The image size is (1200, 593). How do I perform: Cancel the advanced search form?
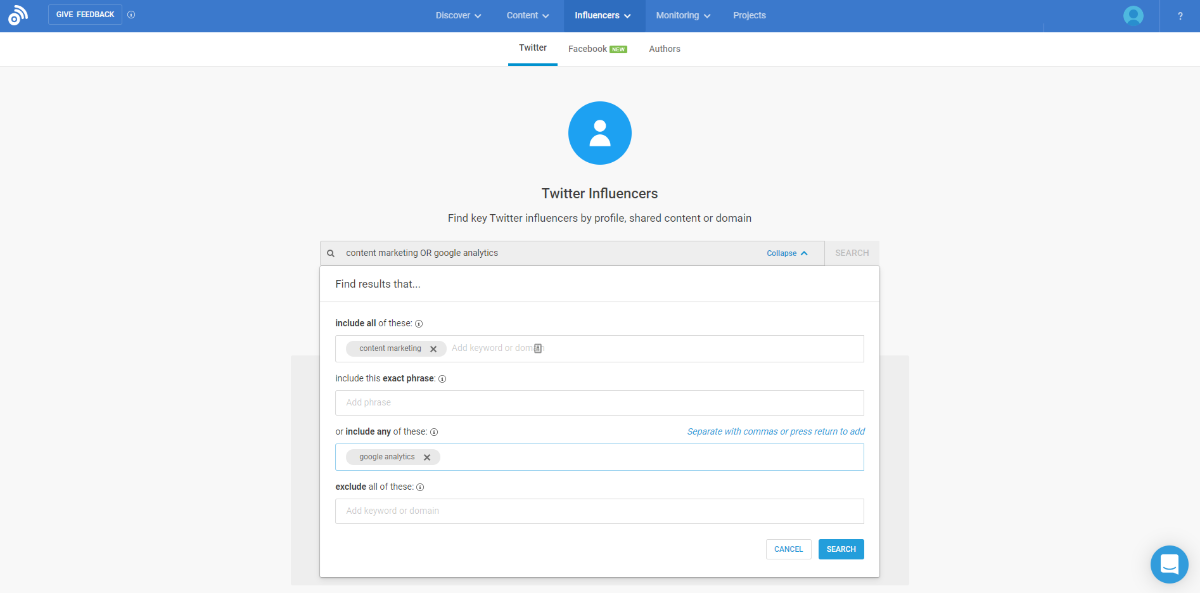pyautogui.click(x=788, y=548)
